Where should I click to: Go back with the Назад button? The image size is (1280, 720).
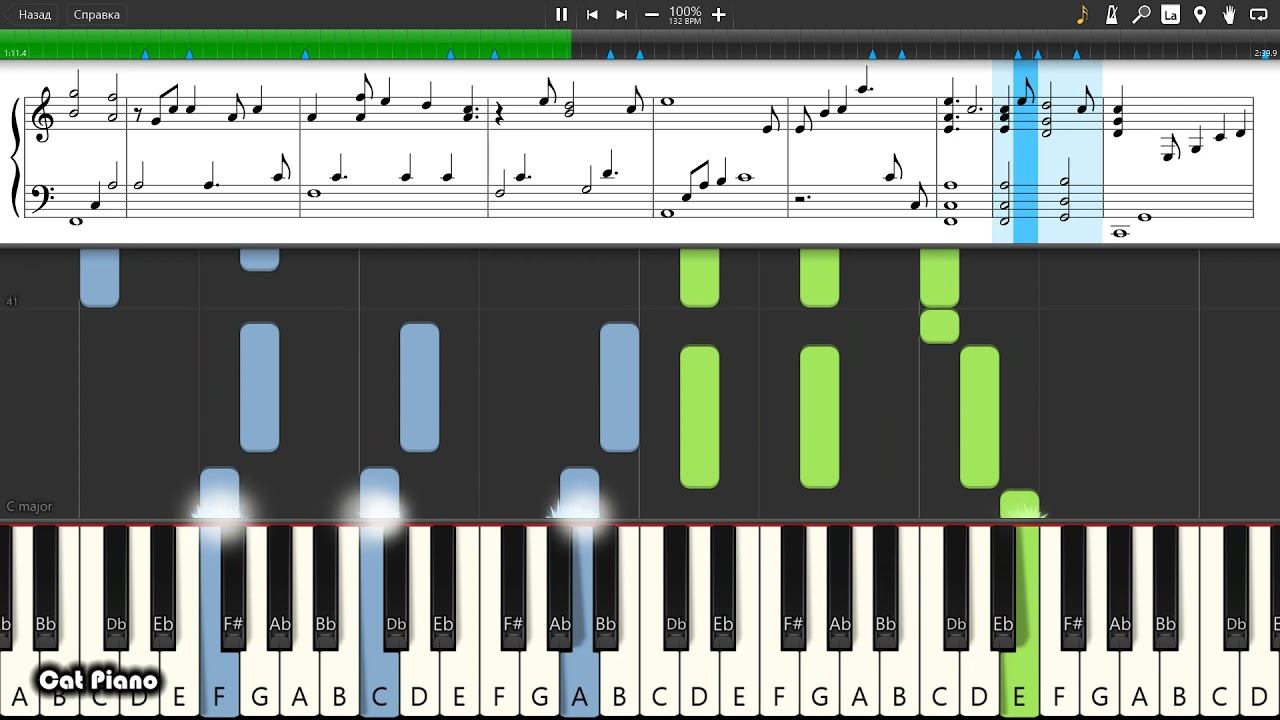coord(30,15)
